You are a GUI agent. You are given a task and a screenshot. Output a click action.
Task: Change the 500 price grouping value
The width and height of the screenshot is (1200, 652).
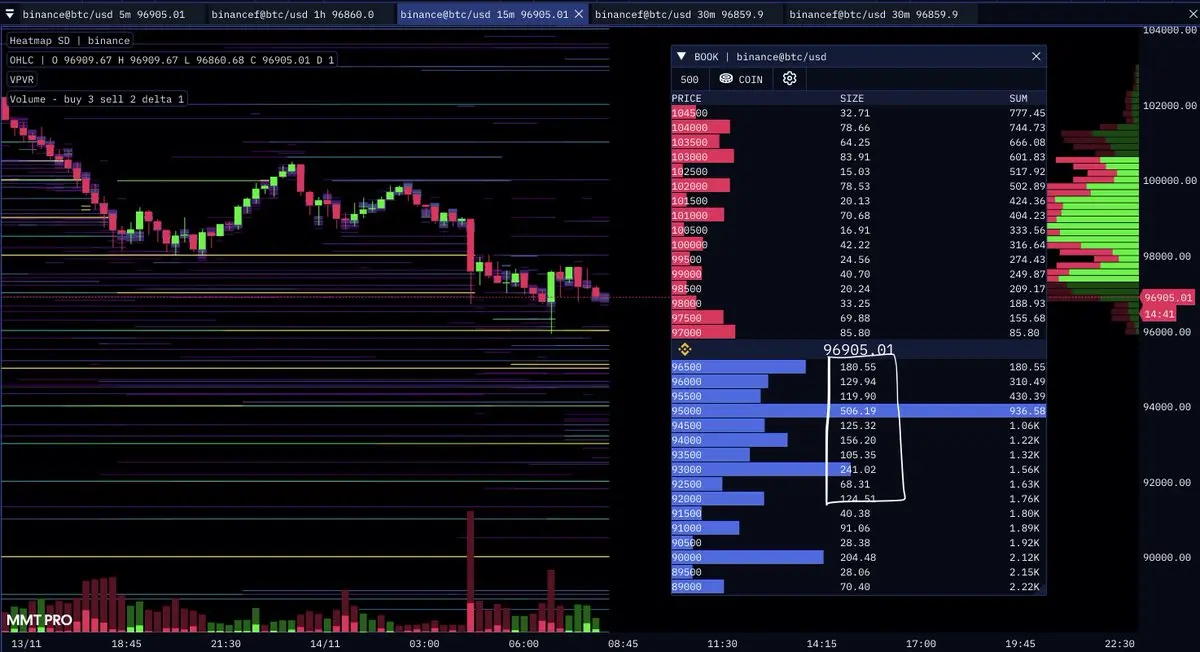pyautogui.click(x=690, y=79)
